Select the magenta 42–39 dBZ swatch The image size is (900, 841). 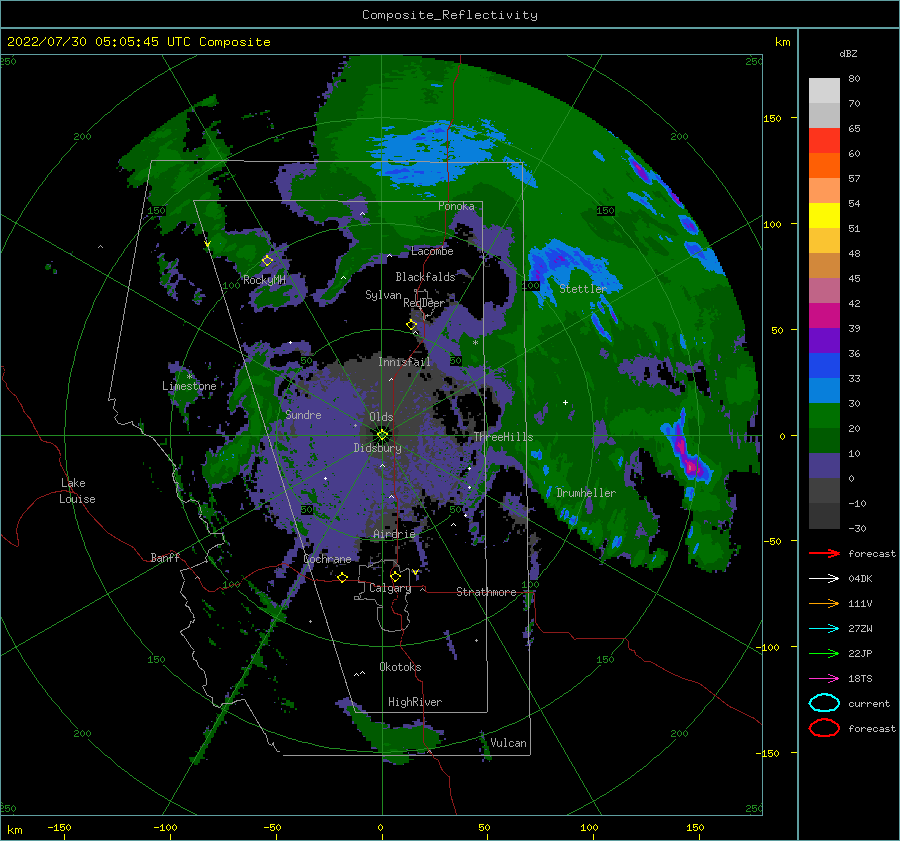click(x=824, y=316)
